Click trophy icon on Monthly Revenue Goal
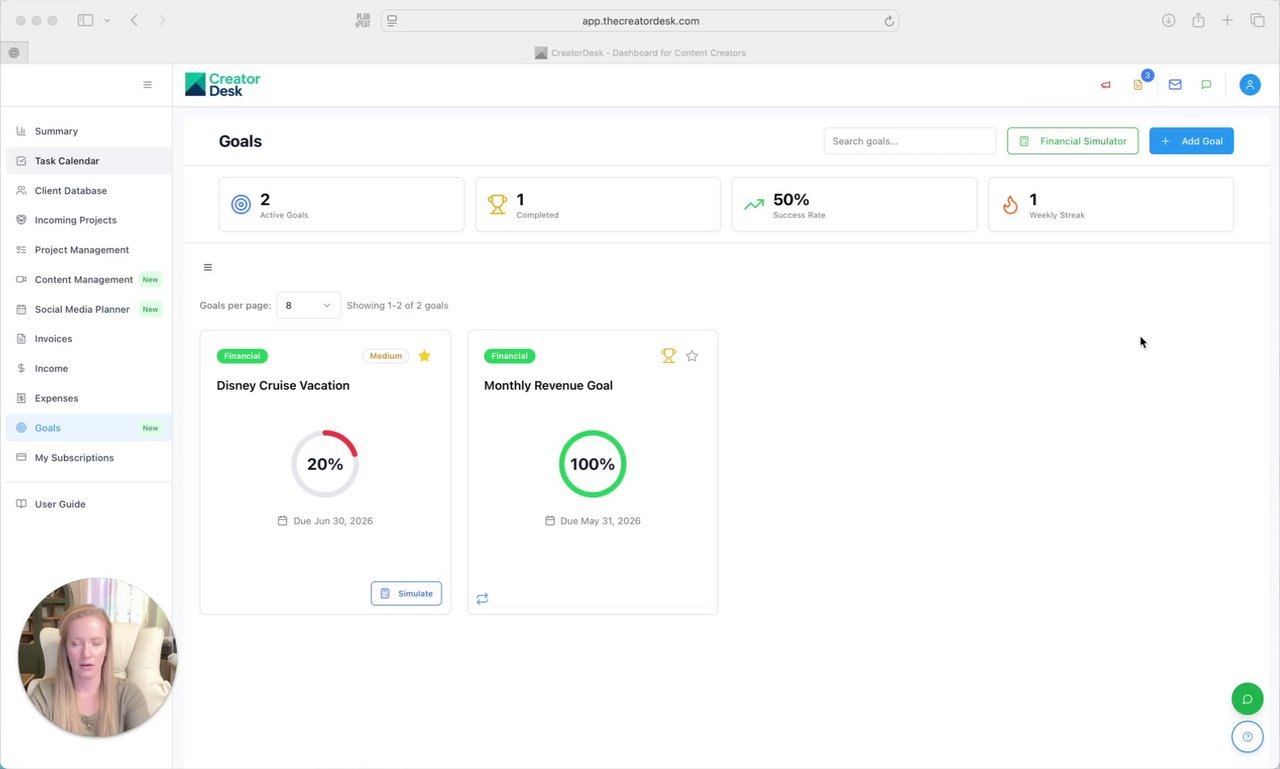Viewport: 1280px width, 769px height. [668, 355]
